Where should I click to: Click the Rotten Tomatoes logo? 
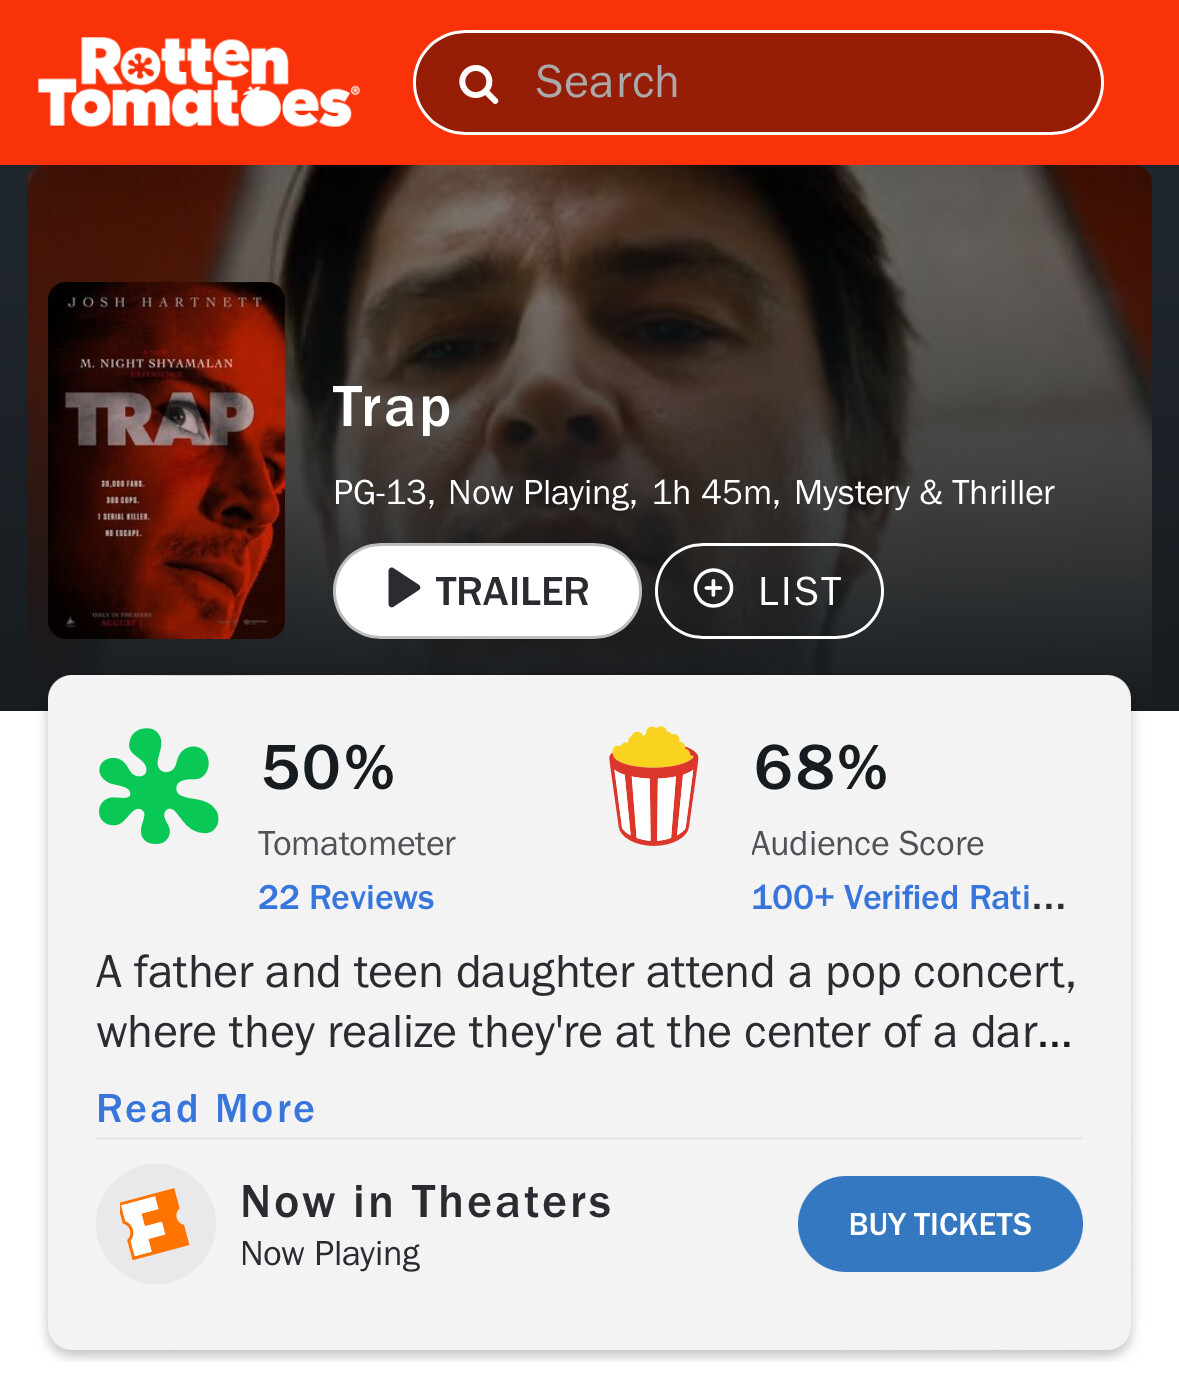point(198,83)
